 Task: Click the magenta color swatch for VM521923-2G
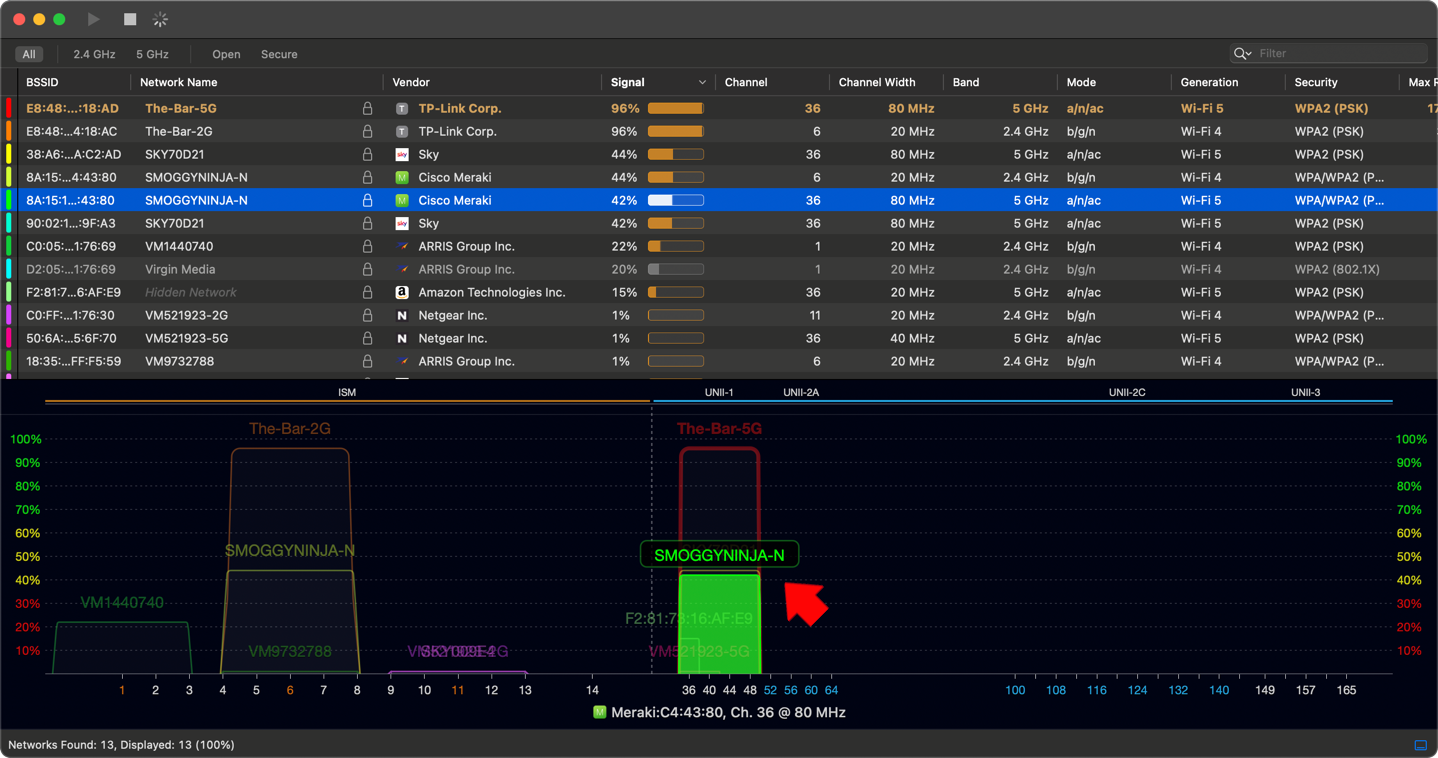[9, 315]
